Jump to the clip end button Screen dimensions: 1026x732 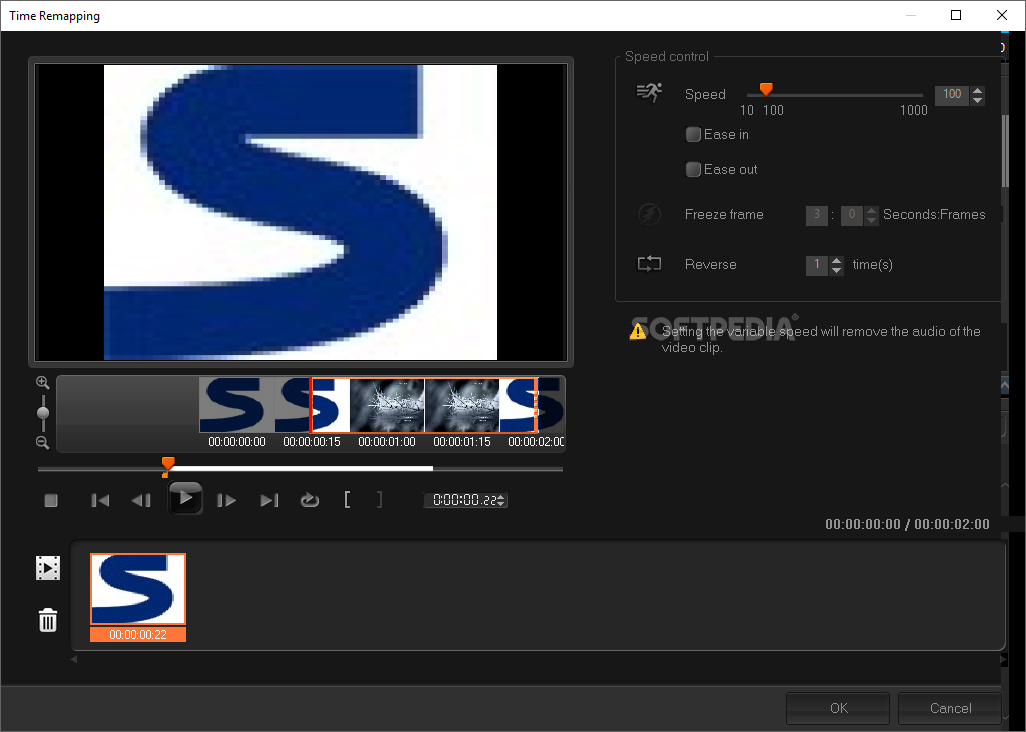[x=270, y=500]
